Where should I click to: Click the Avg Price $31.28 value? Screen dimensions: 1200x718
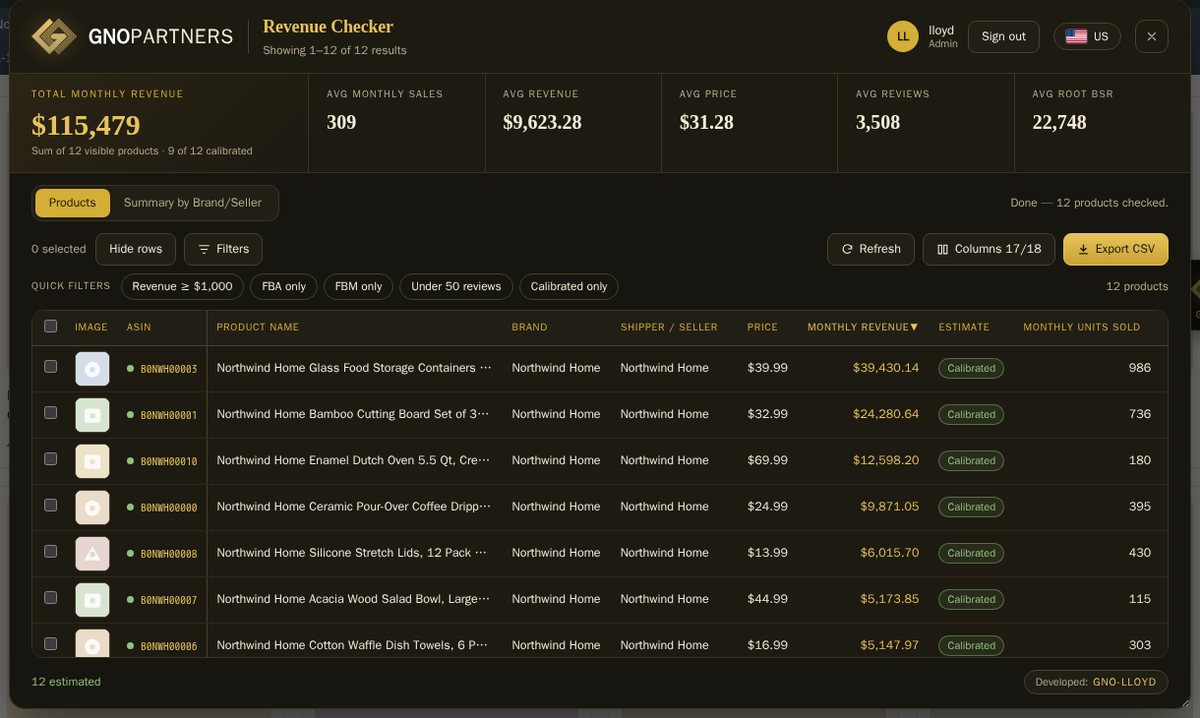pos(706,122)
